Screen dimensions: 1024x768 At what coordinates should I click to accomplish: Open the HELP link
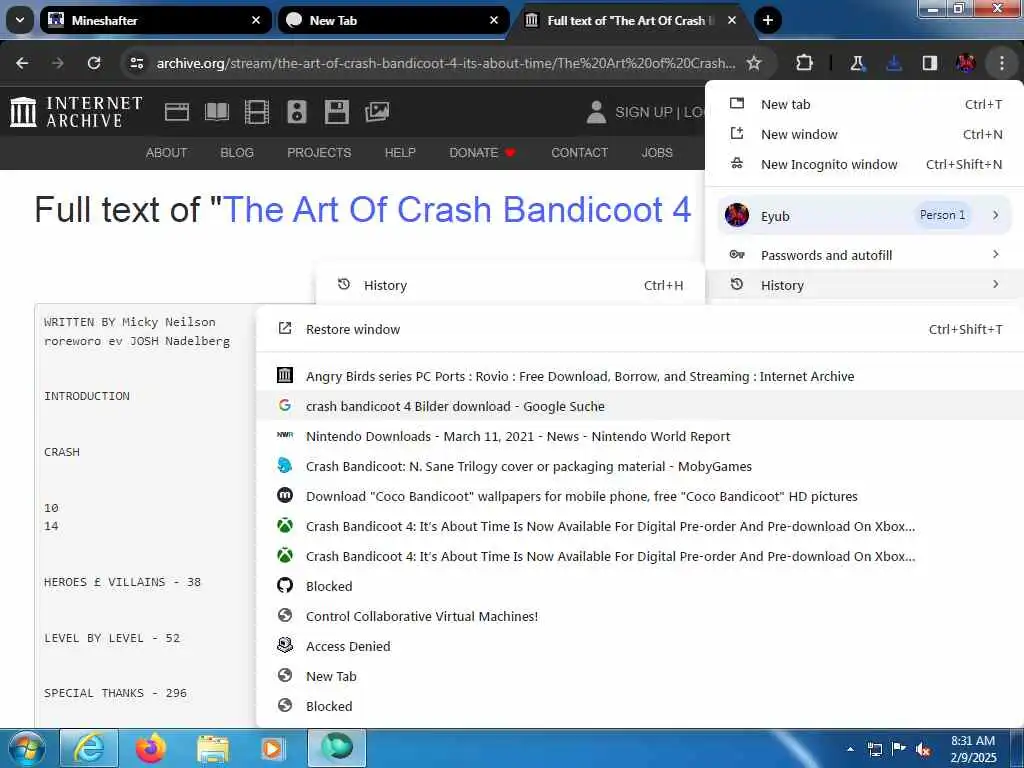pyautogui.click(x=400, y=153)
